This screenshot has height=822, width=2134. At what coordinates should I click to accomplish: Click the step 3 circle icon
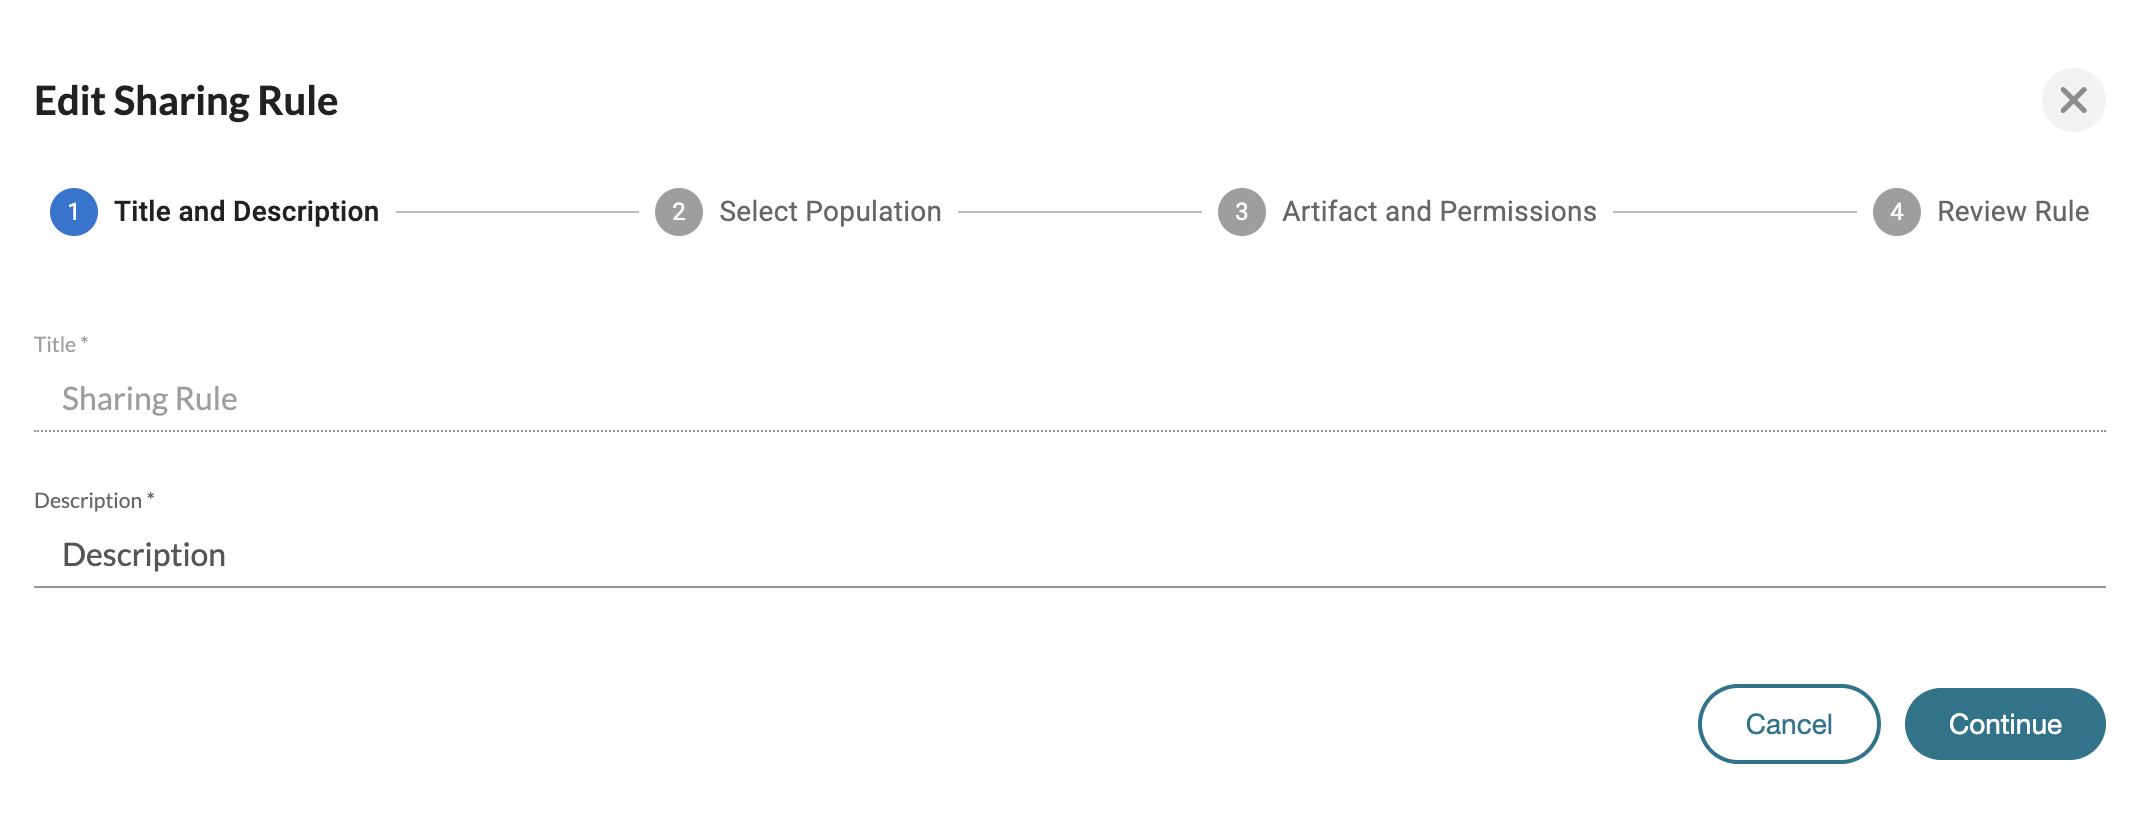pyautogui.click(x=1242, y=212)
